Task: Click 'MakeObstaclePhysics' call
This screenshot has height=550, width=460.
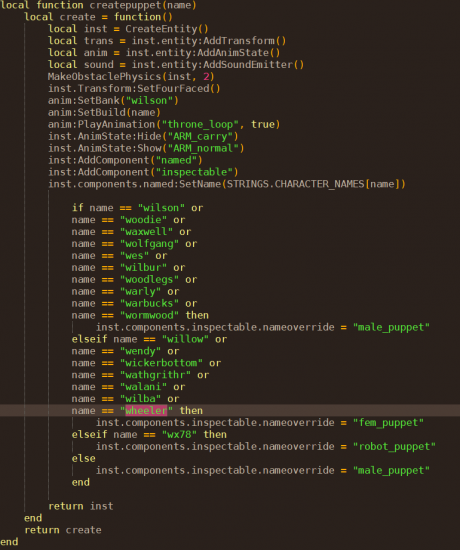Action: point(105,76)
